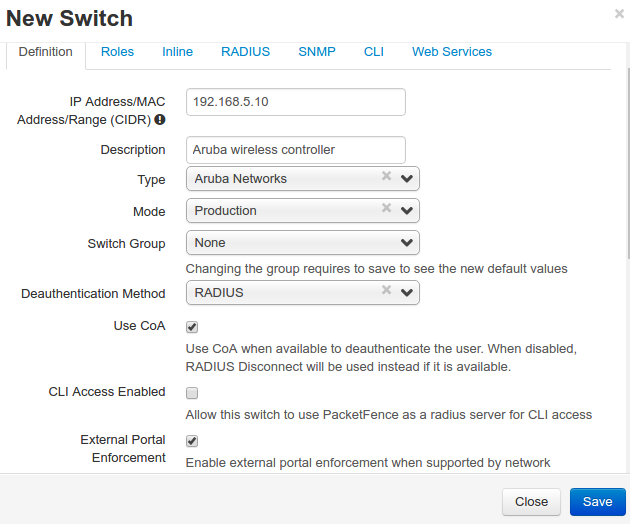
Task: Open the Deauthentication Method dropdown arrow
Action: coord(407,293)
